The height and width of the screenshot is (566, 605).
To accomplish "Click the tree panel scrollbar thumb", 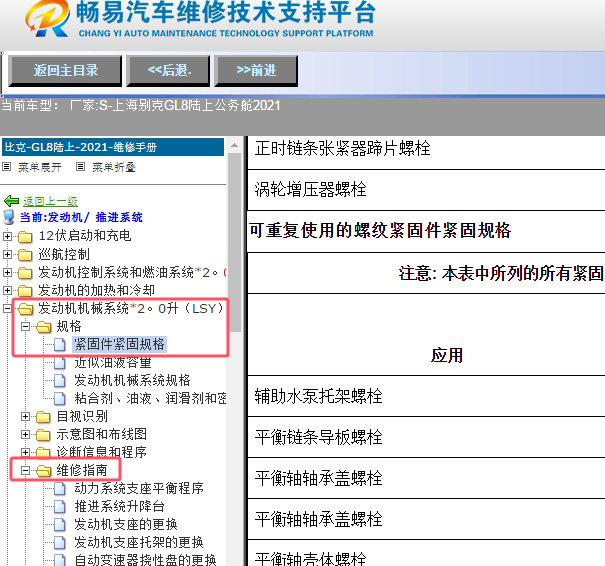I will pos(234,242).
